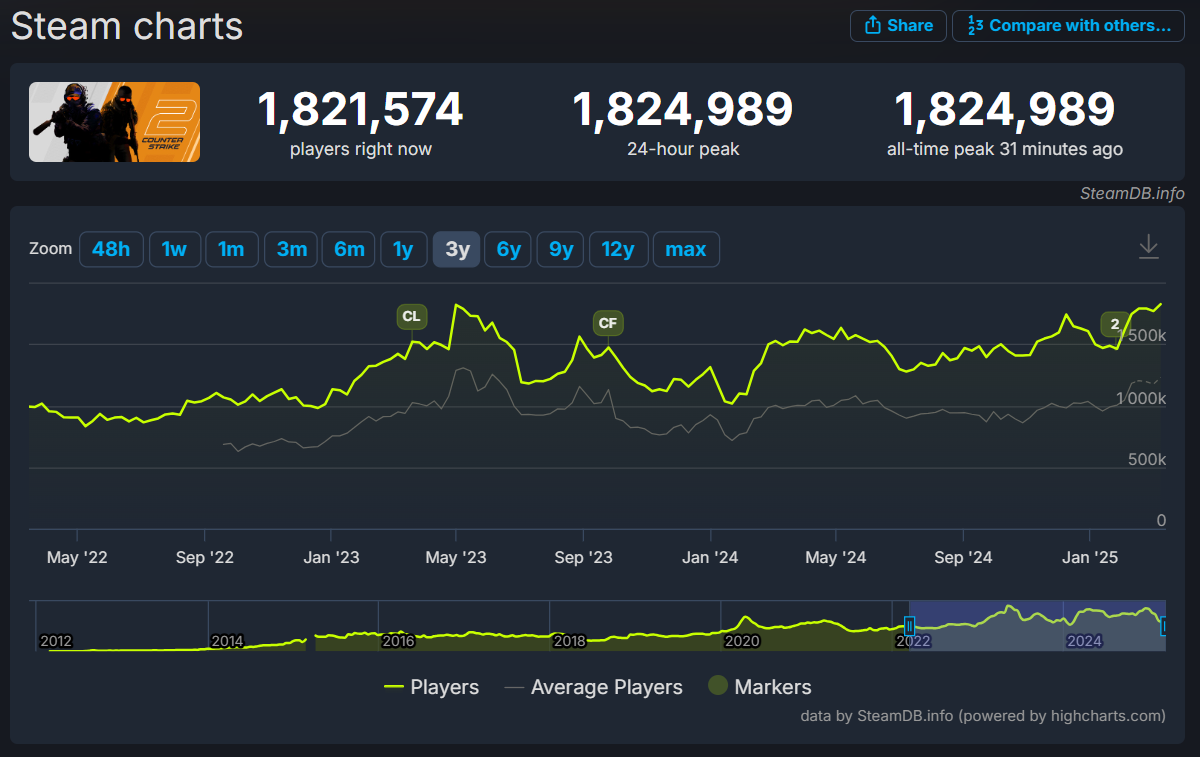Open Compare with others
Screen dimensions: 1200x757
click(x=1069, y=26)
